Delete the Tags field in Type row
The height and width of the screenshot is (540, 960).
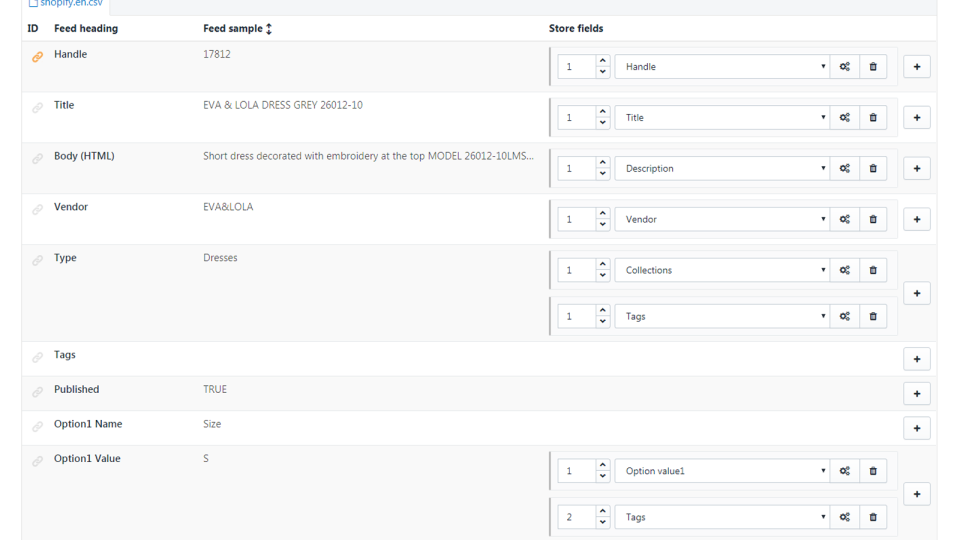(x=873, y=317)
